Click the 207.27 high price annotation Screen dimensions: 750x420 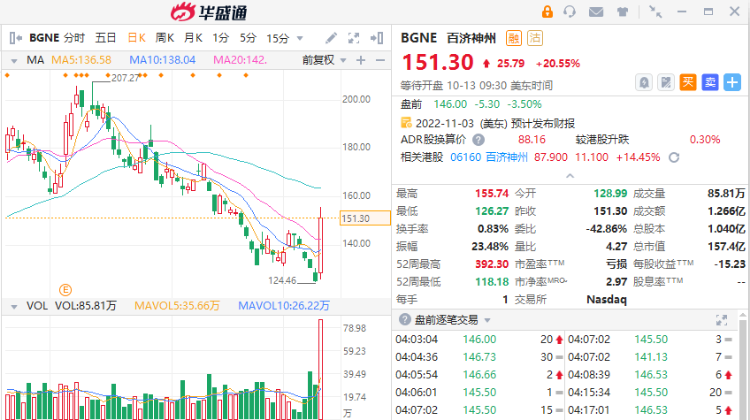[125, 78]
